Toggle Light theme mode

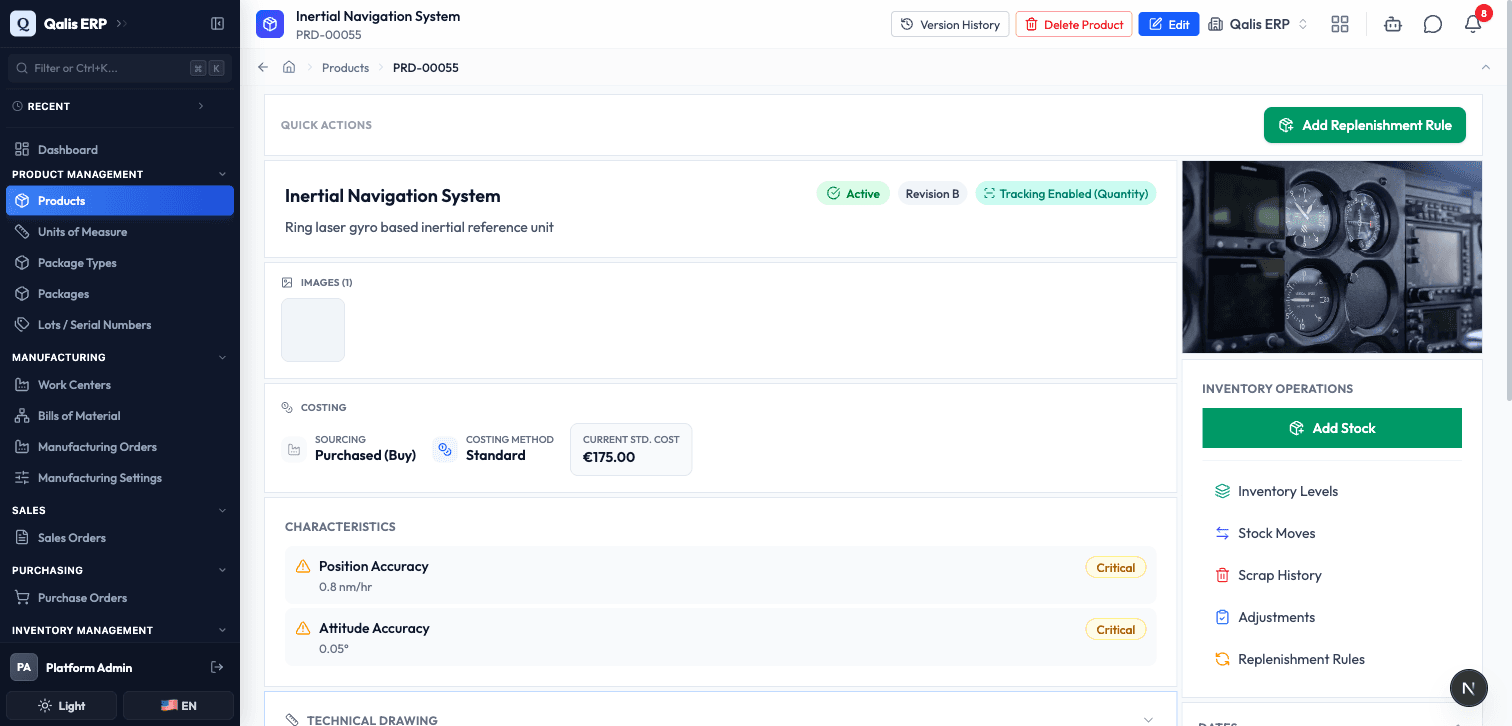[62, 705]
